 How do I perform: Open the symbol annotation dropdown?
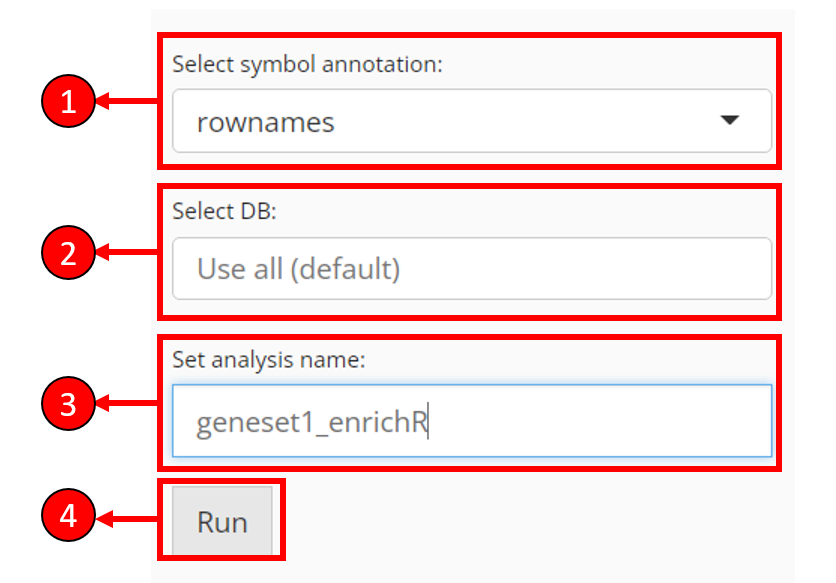point(472,121)
